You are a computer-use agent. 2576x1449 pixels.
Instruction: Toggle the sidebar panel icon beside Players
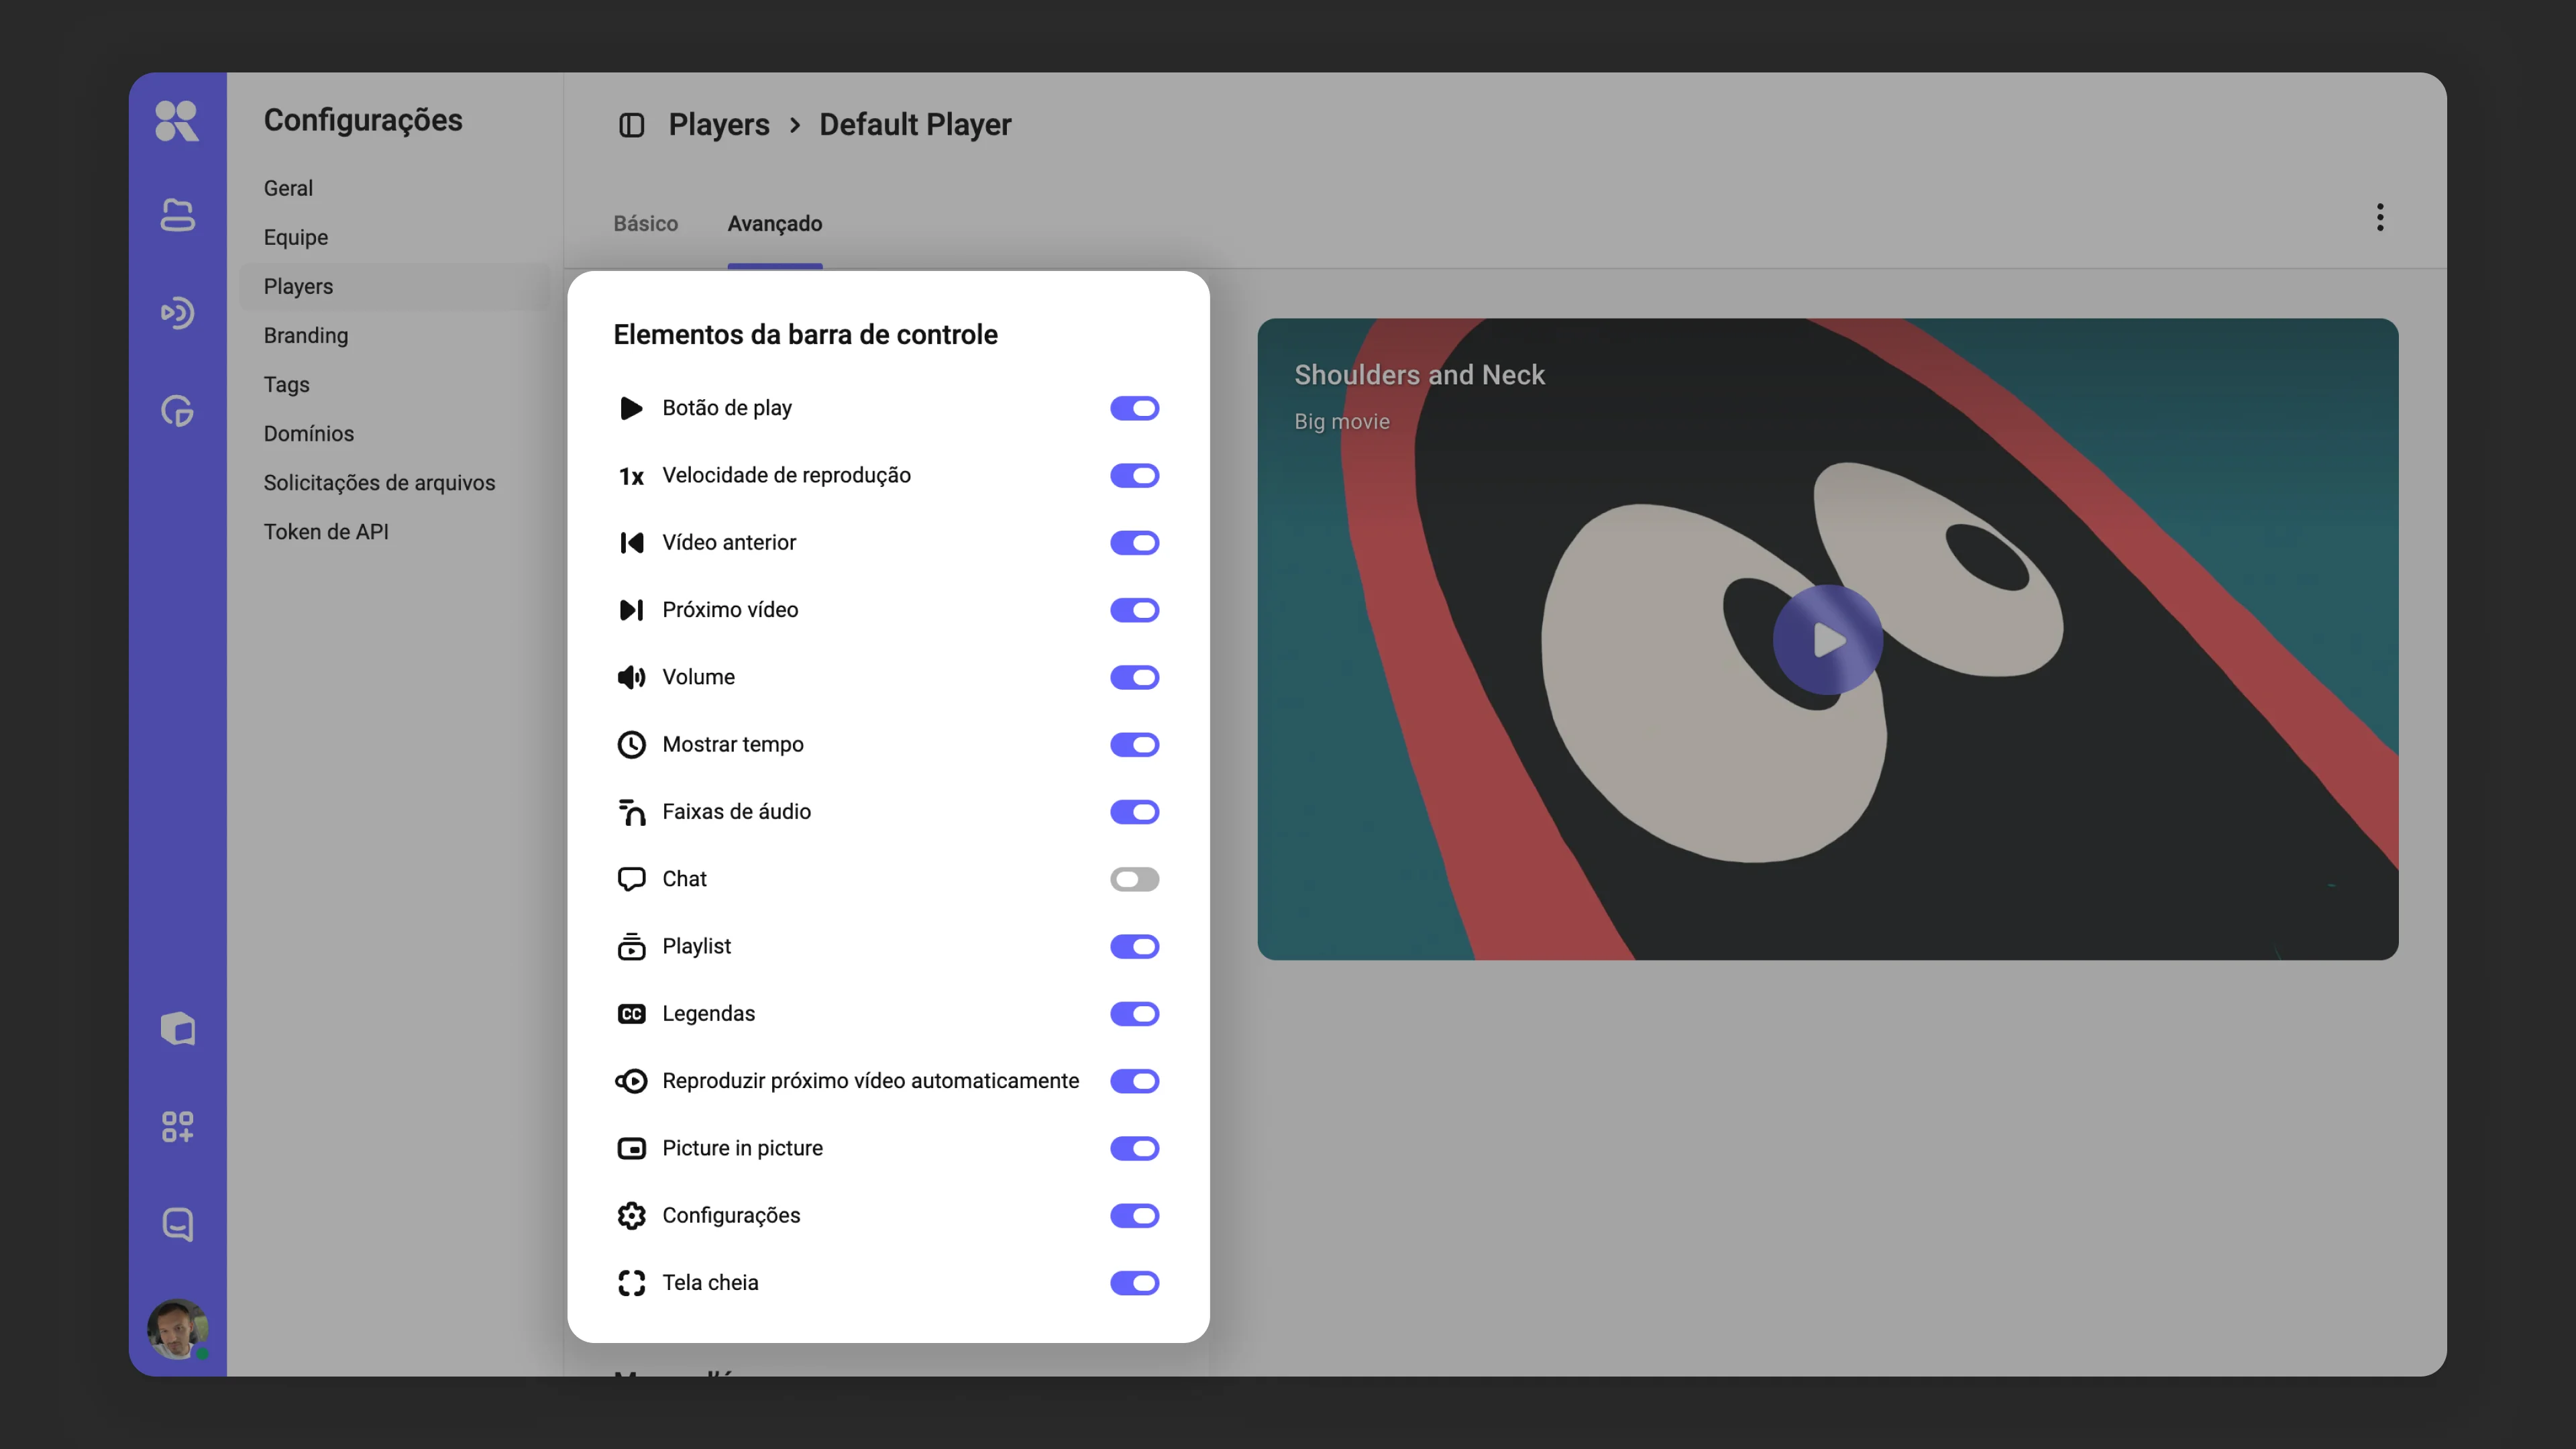coord(631,125)
